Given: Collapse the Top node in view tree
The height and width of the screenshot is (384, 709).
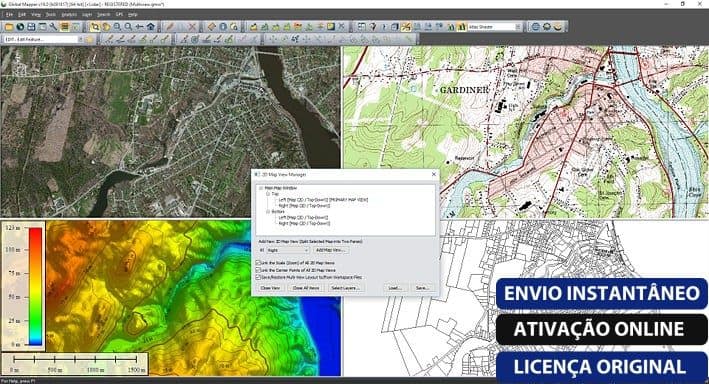Looking at the screenshot, I should pyautogui.click(x=267, y=194).
